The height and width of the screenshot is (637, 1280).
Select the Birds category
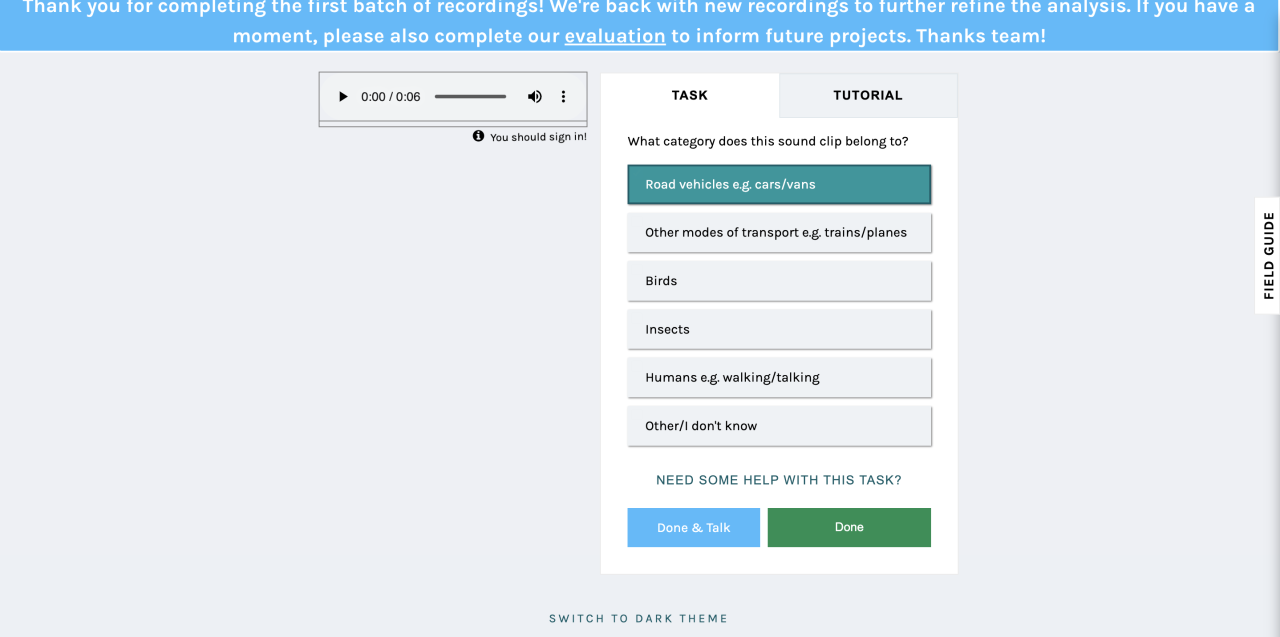779,281
